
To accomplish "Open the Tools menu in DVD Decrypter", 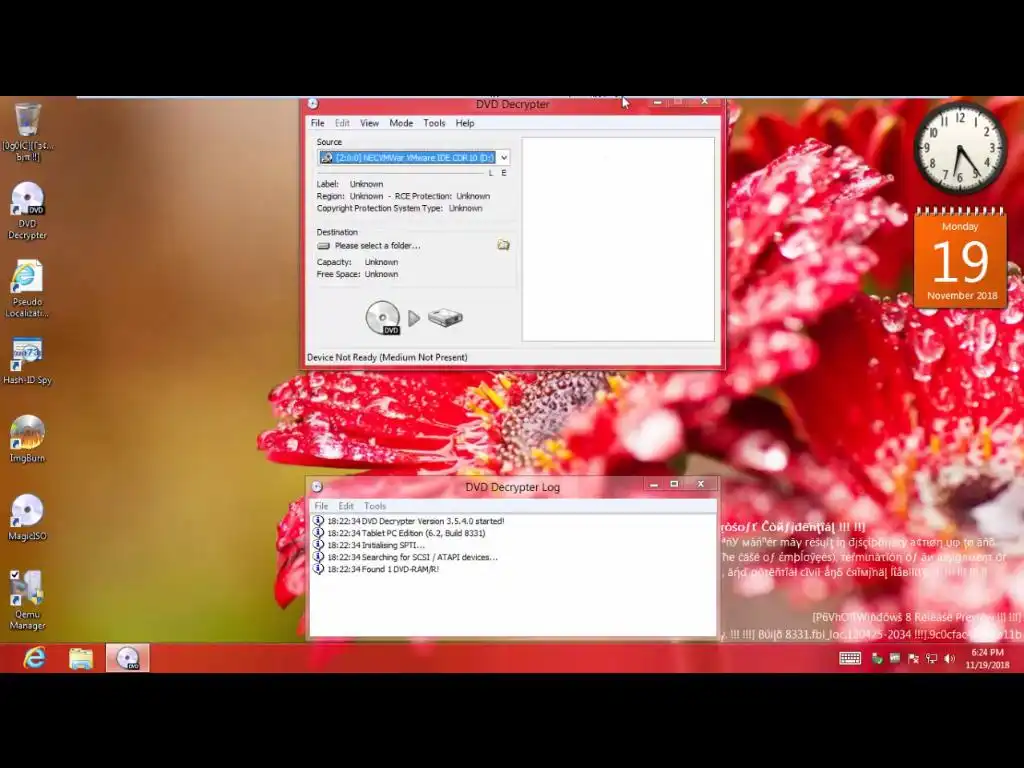I will click(x=434, y=123).
